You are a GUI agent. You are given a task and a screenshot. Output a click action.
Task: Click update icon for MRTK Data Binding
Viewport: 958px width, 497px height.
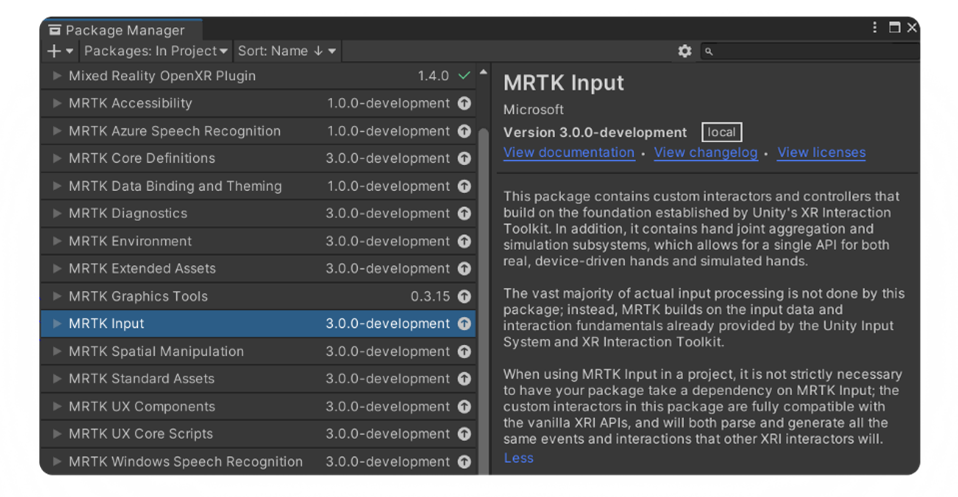(464, 186)
